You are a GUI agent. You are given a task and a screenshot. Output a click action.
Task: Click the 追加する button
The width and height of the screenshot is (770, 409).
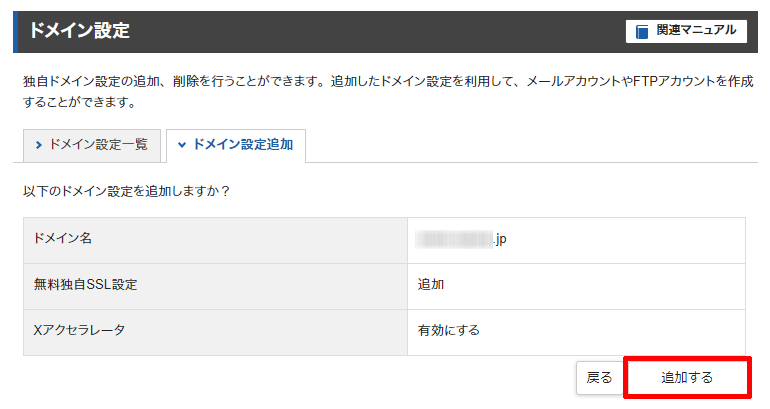687,377
